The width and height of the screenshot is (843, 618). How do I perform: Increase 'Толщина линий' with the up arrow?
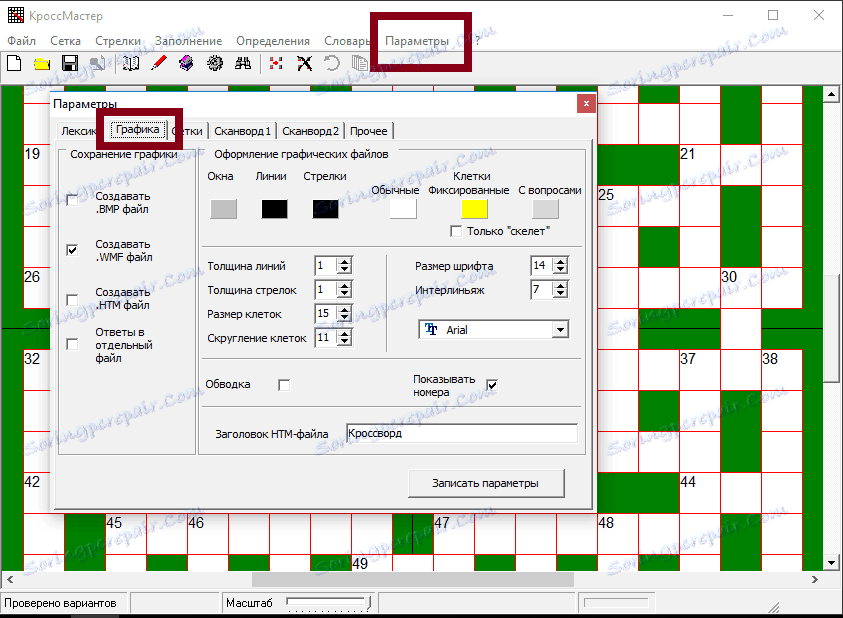point(345,261)
